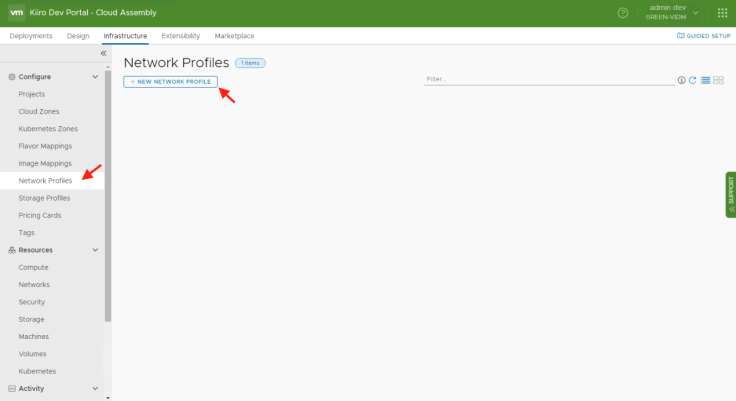This screenshot has width=736, height=401.
Task: Expand the admin dev user dropdown
Action: [x=696, y=13]
